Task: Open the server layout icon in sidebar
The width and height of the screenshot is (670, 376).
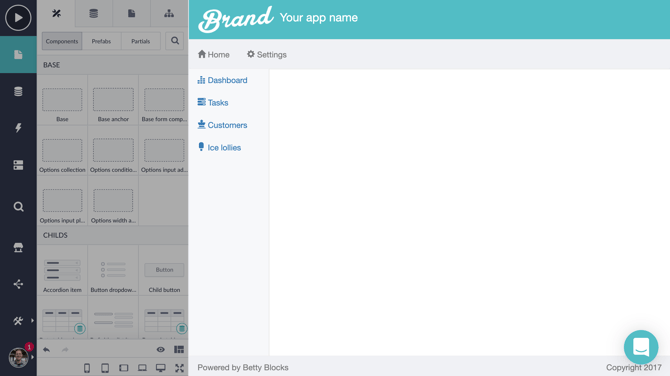Action: point(18,165)
